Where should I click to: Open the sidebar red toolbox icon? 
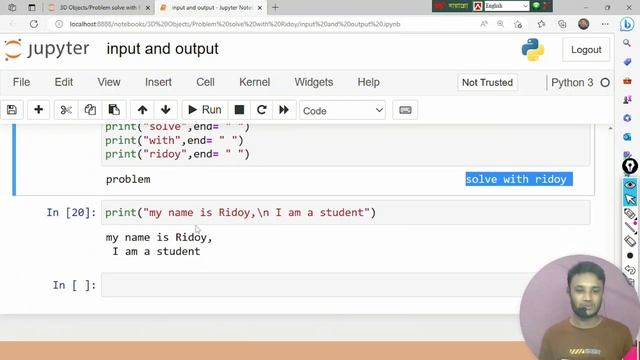coord(627,81)
